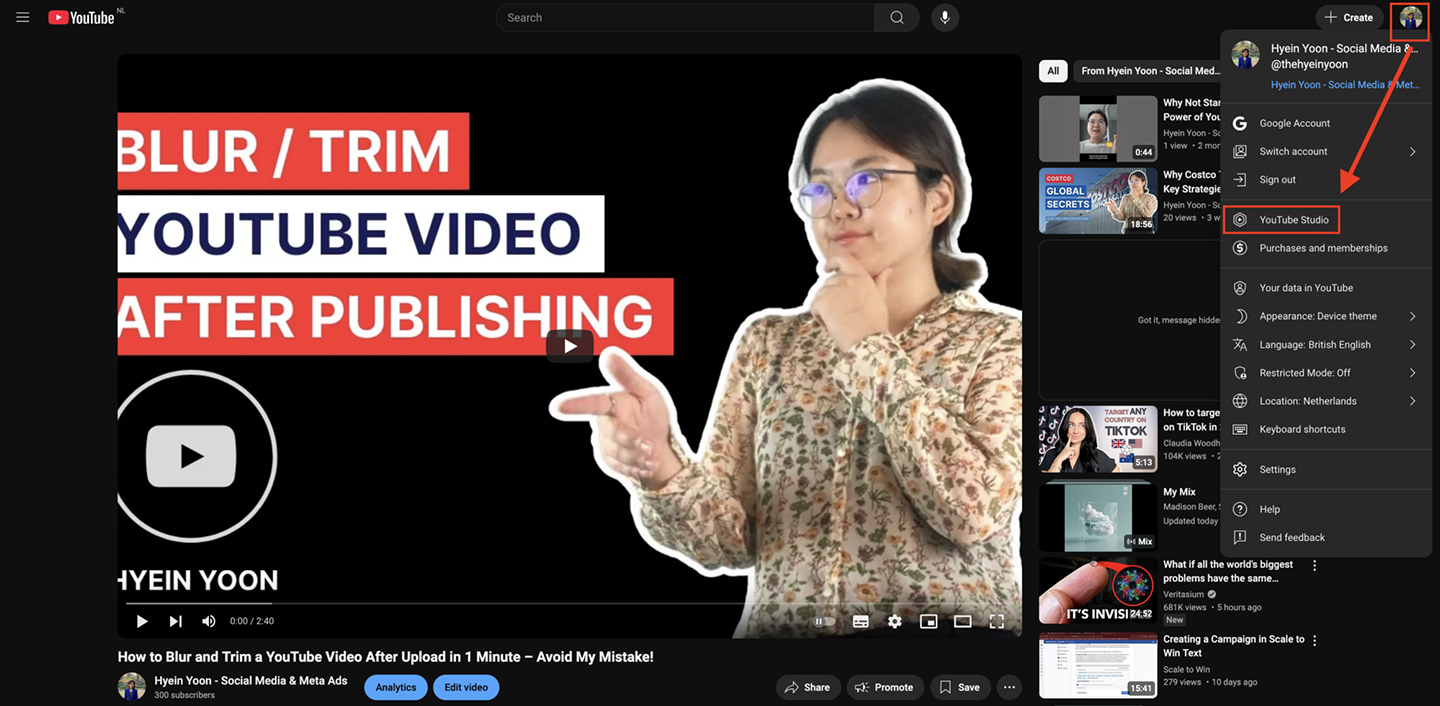Select From Hyein Yoon filter chip

1149,71
